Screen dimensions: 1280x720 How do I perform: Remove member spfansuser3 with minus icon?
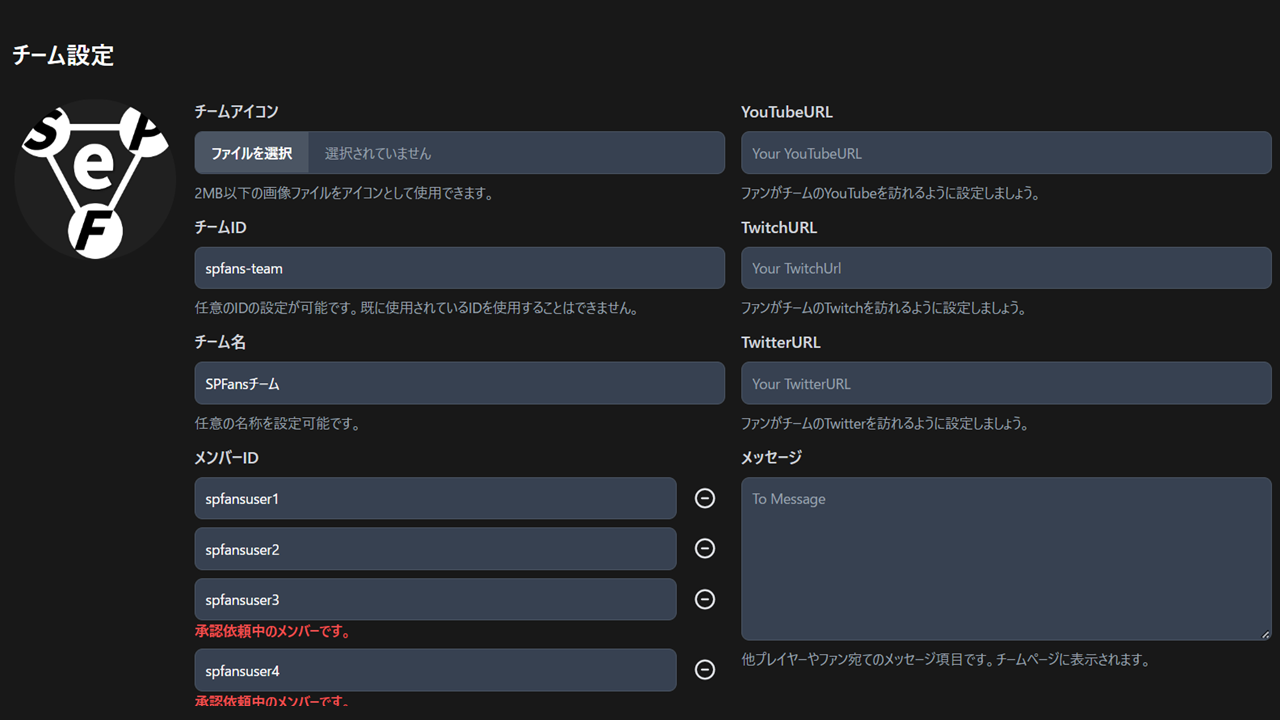pyautogui.click(x=705, y=599)
